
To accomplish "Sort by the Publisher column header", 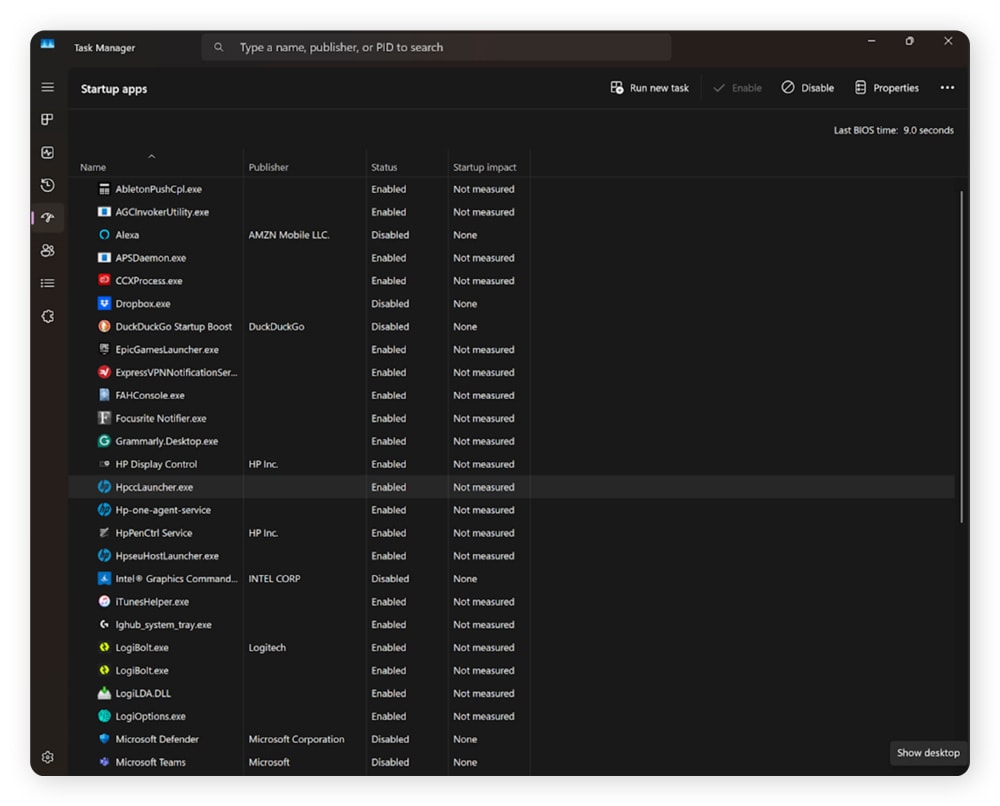I will pos(268,167).
